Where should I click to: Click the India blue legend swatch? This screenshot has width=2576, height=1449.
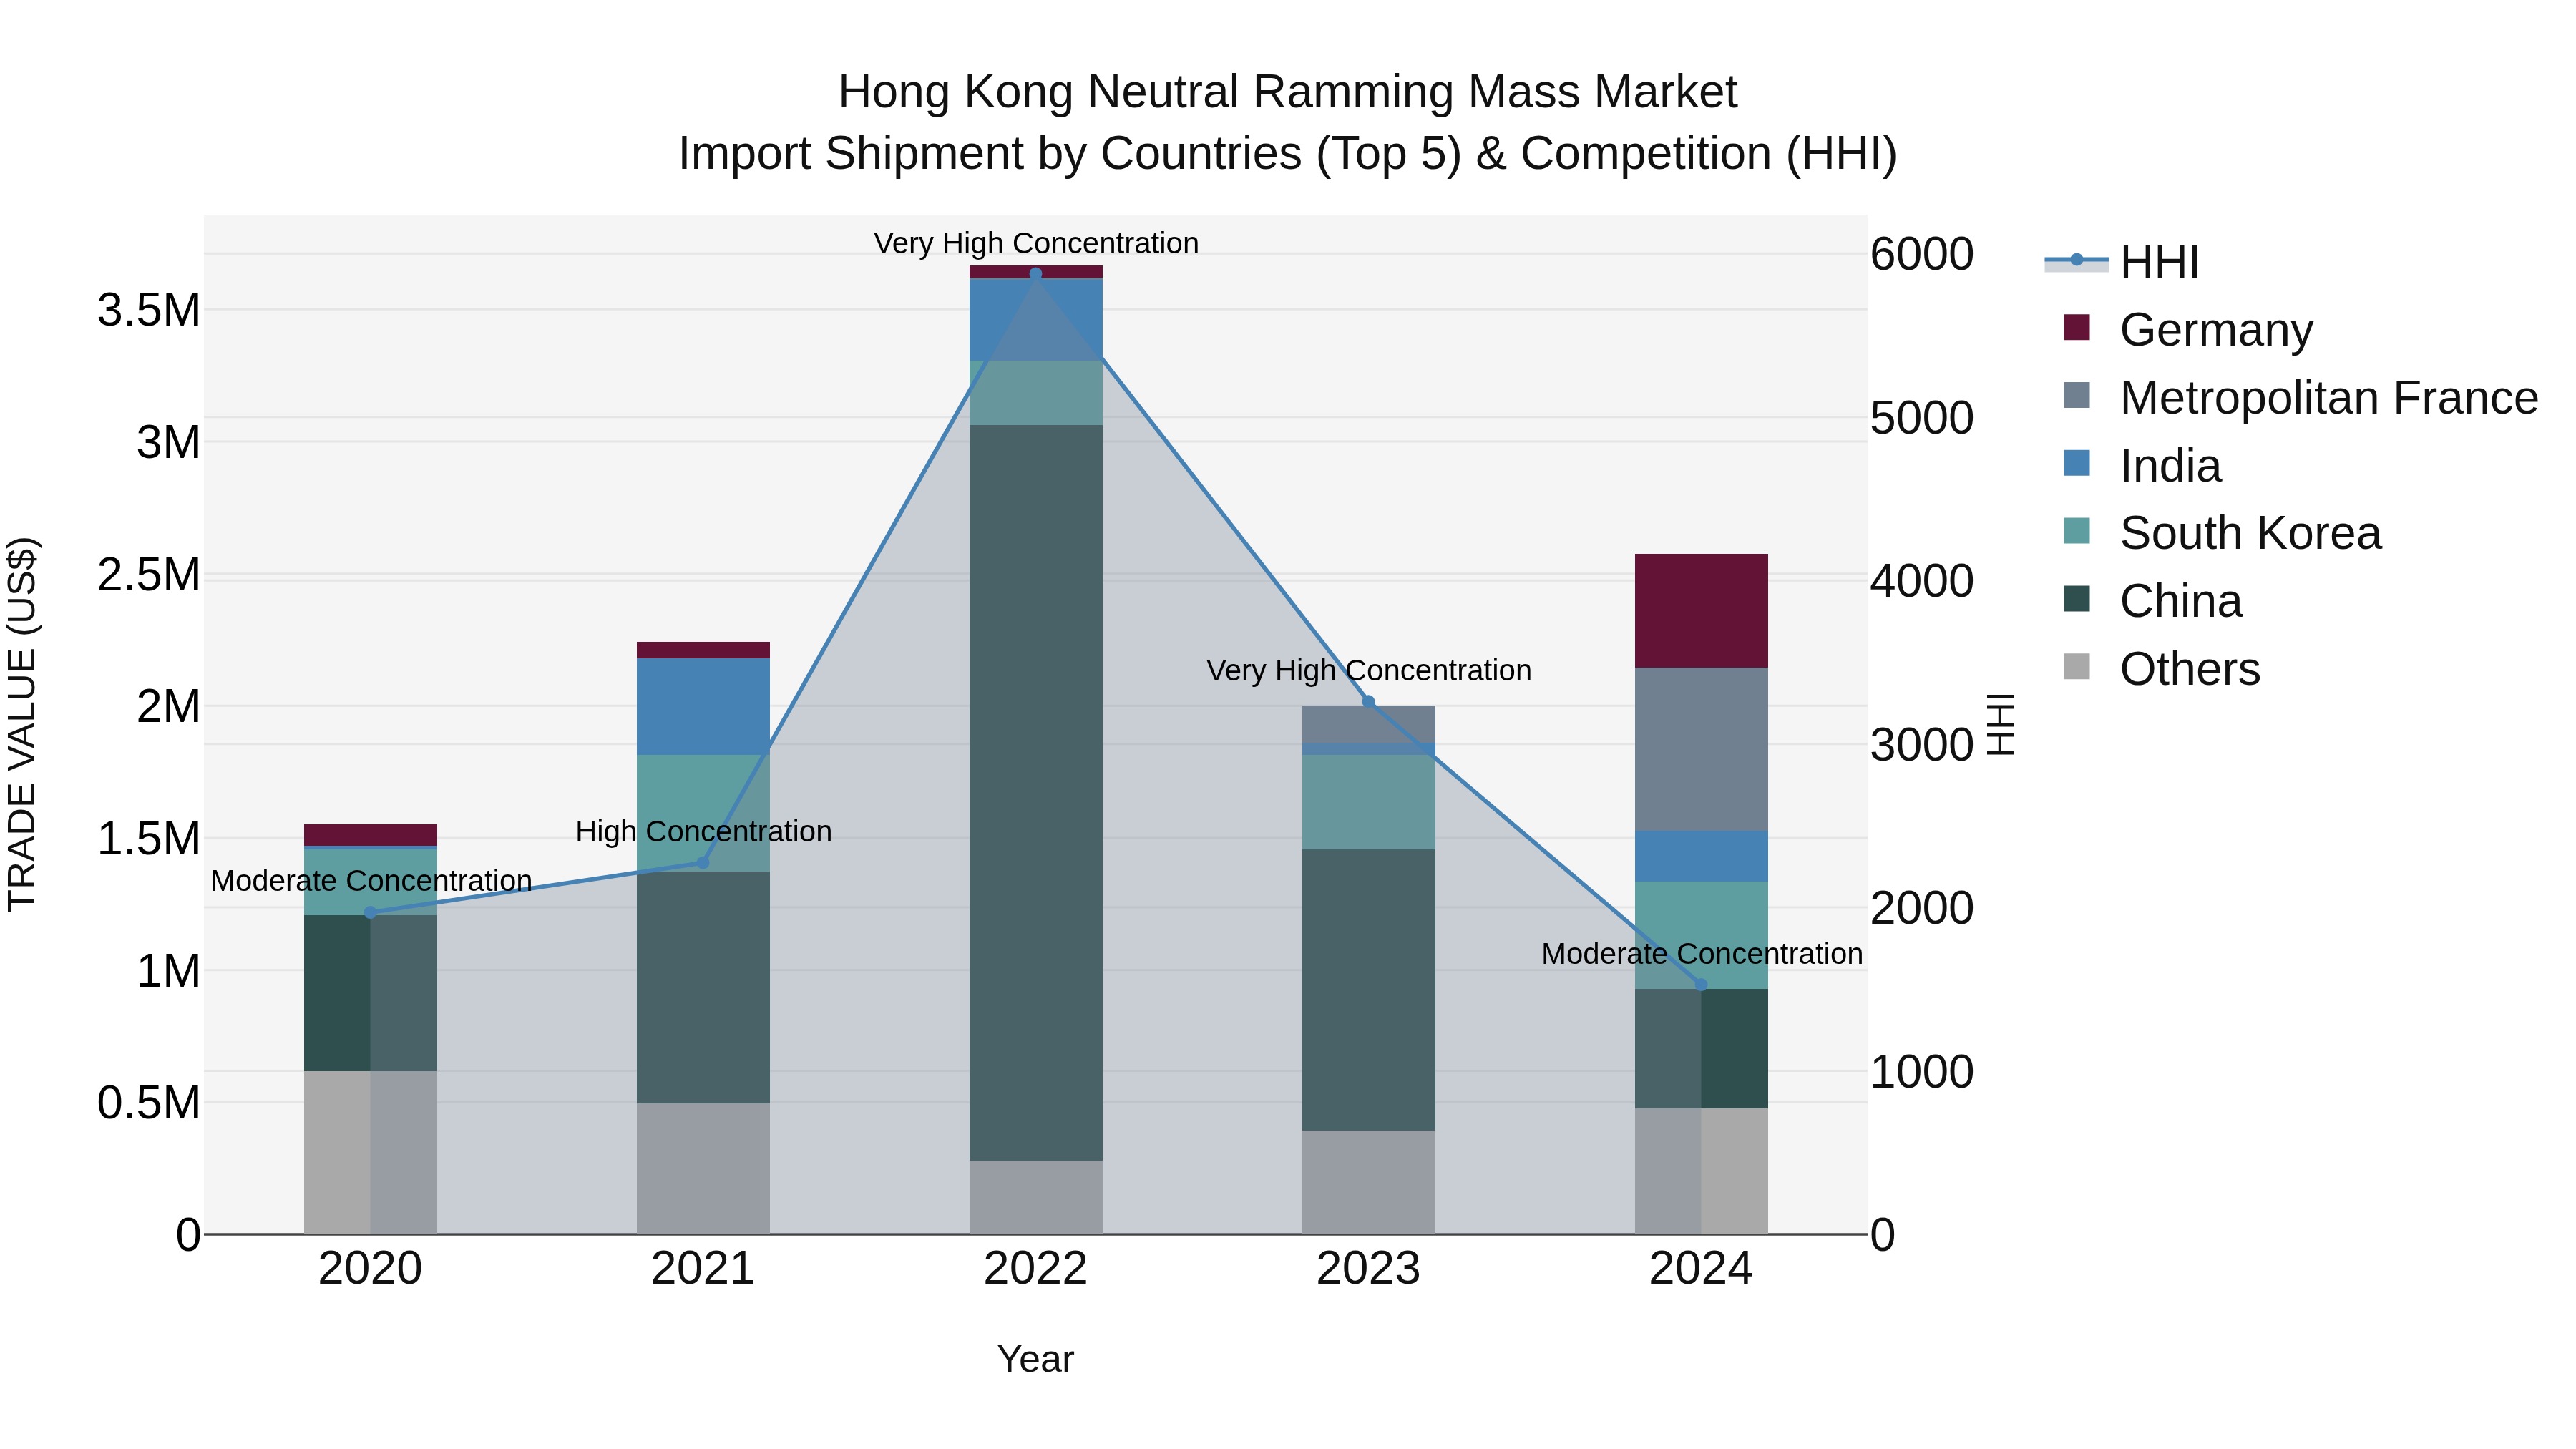tap(2077, 463)
